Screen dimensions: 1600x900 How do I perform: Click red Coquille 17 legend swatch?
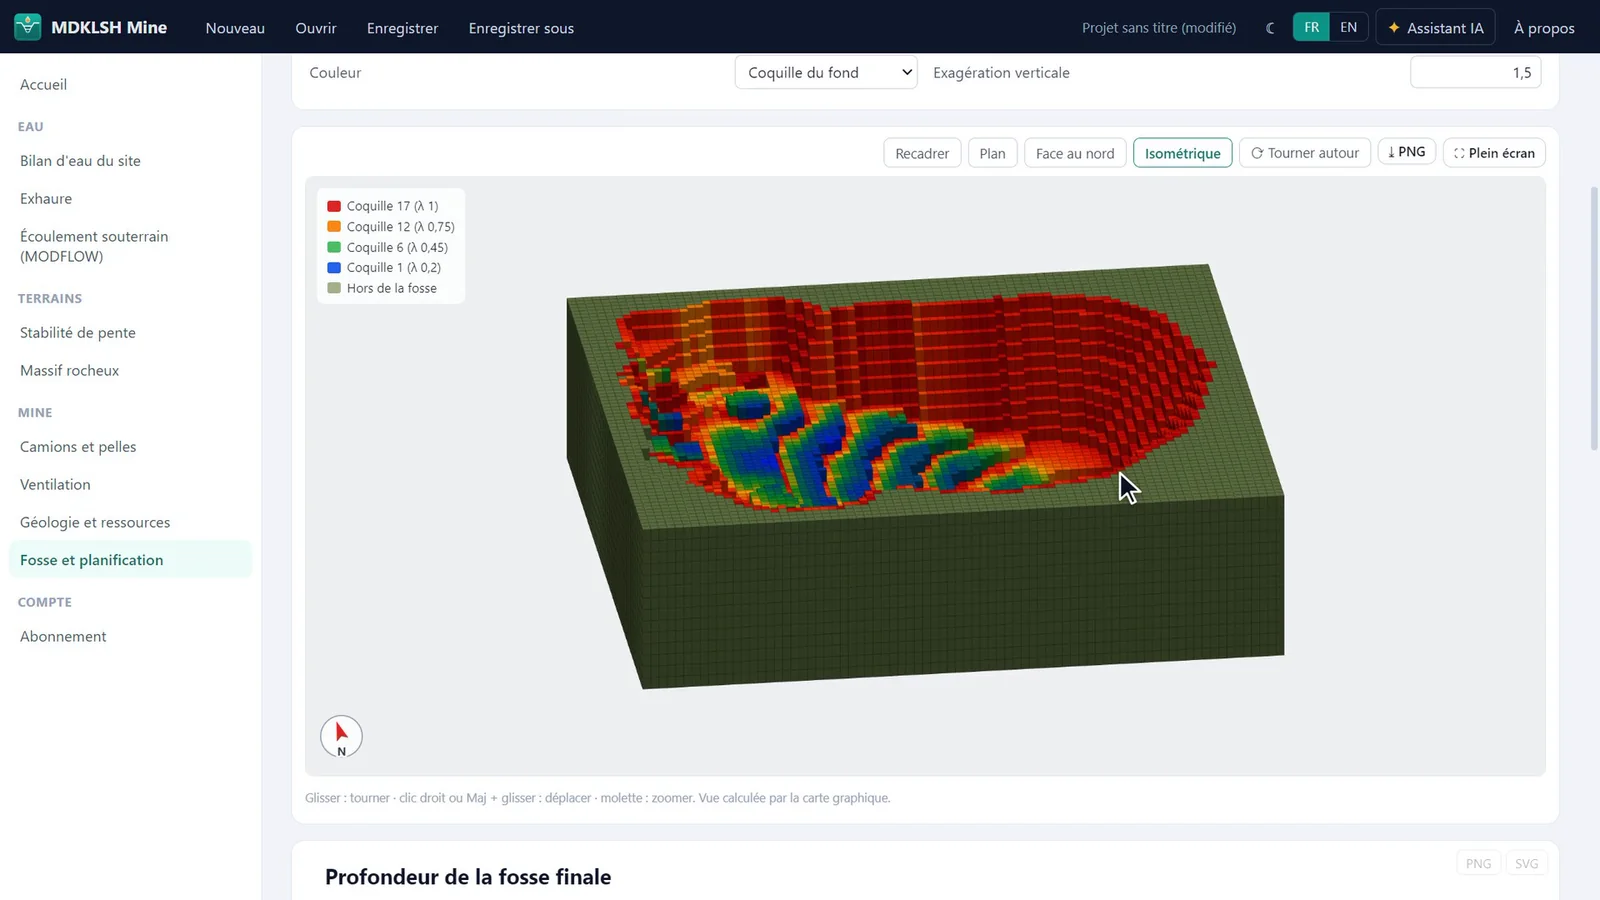point(334,206)
